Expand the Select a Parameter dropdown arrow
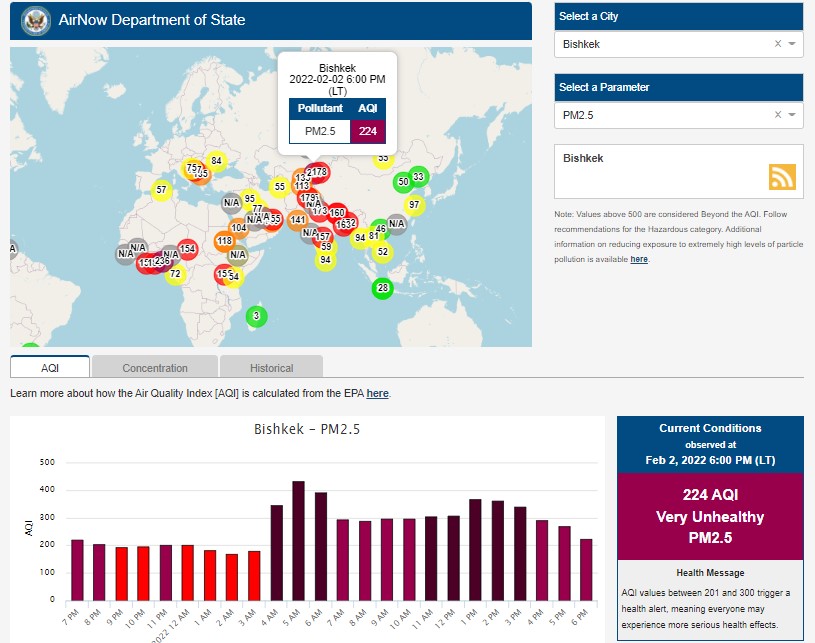 click(792, 115)
